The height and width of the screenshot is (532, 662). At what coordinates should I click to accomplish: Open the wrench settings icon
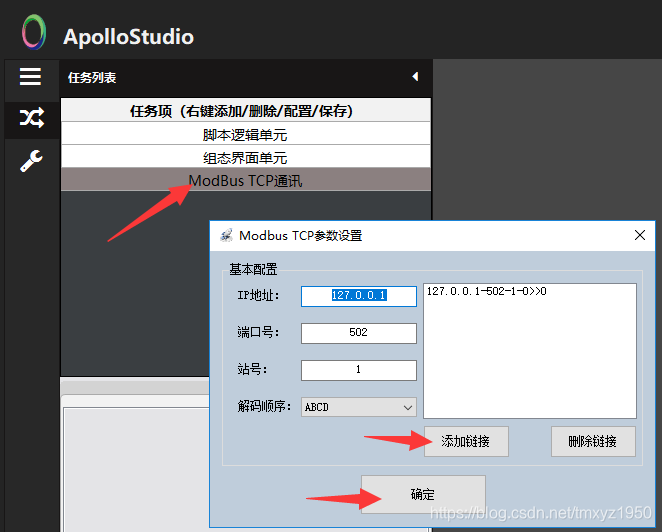pos(31,161)
